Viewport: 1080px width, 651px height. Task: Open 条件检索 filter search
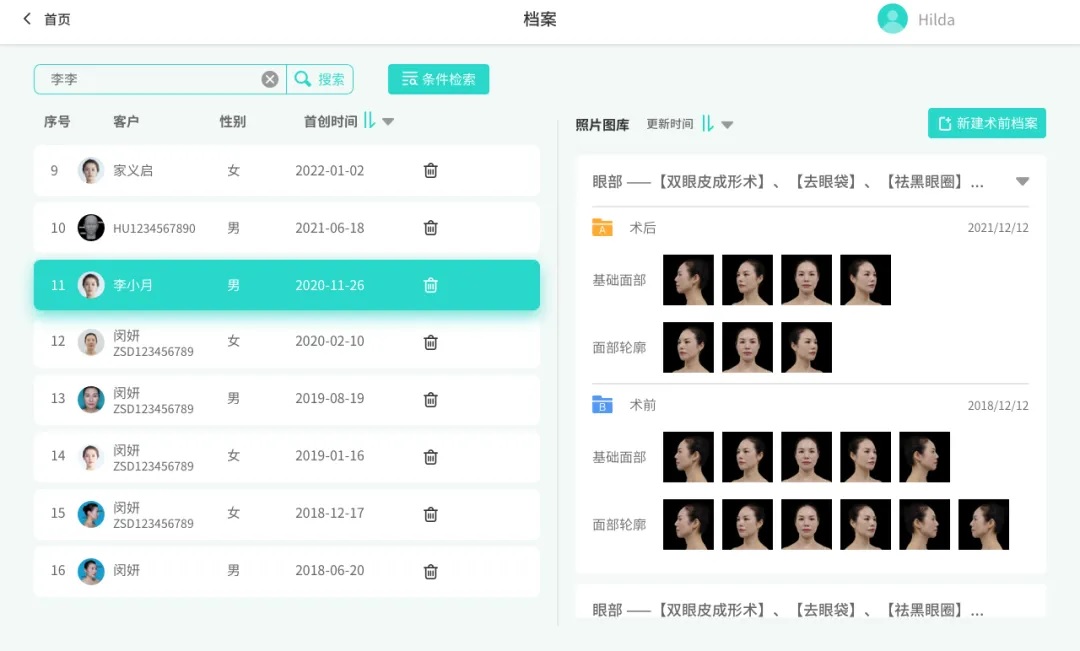438,80
